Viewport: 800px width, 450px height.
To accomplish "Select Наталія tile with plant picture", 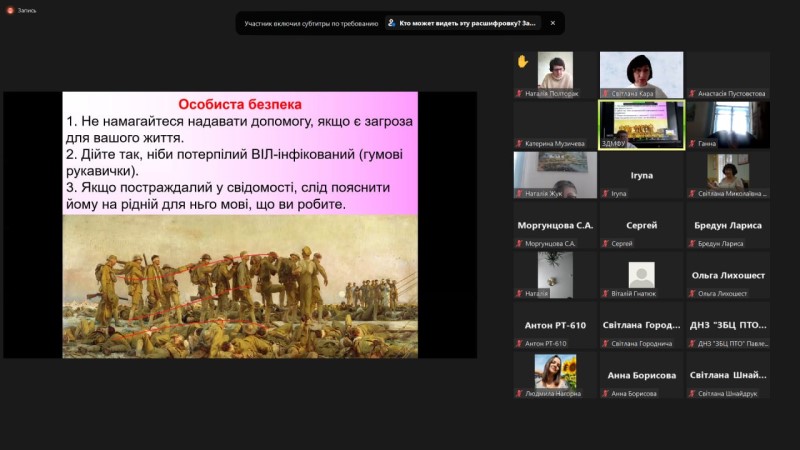I will coord(555,274).
